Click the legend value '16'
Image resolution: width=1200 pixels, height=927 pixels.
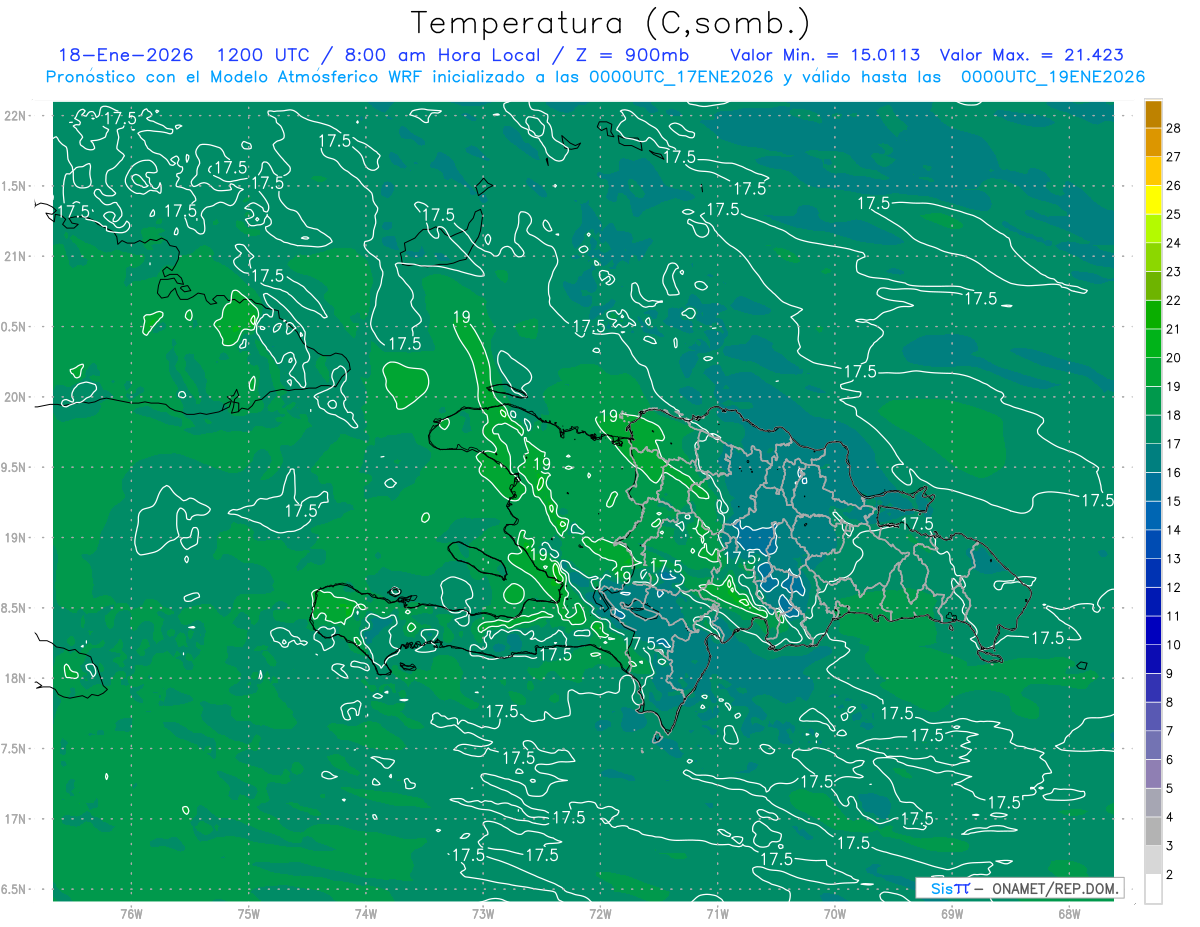[x=1174, y=472]
